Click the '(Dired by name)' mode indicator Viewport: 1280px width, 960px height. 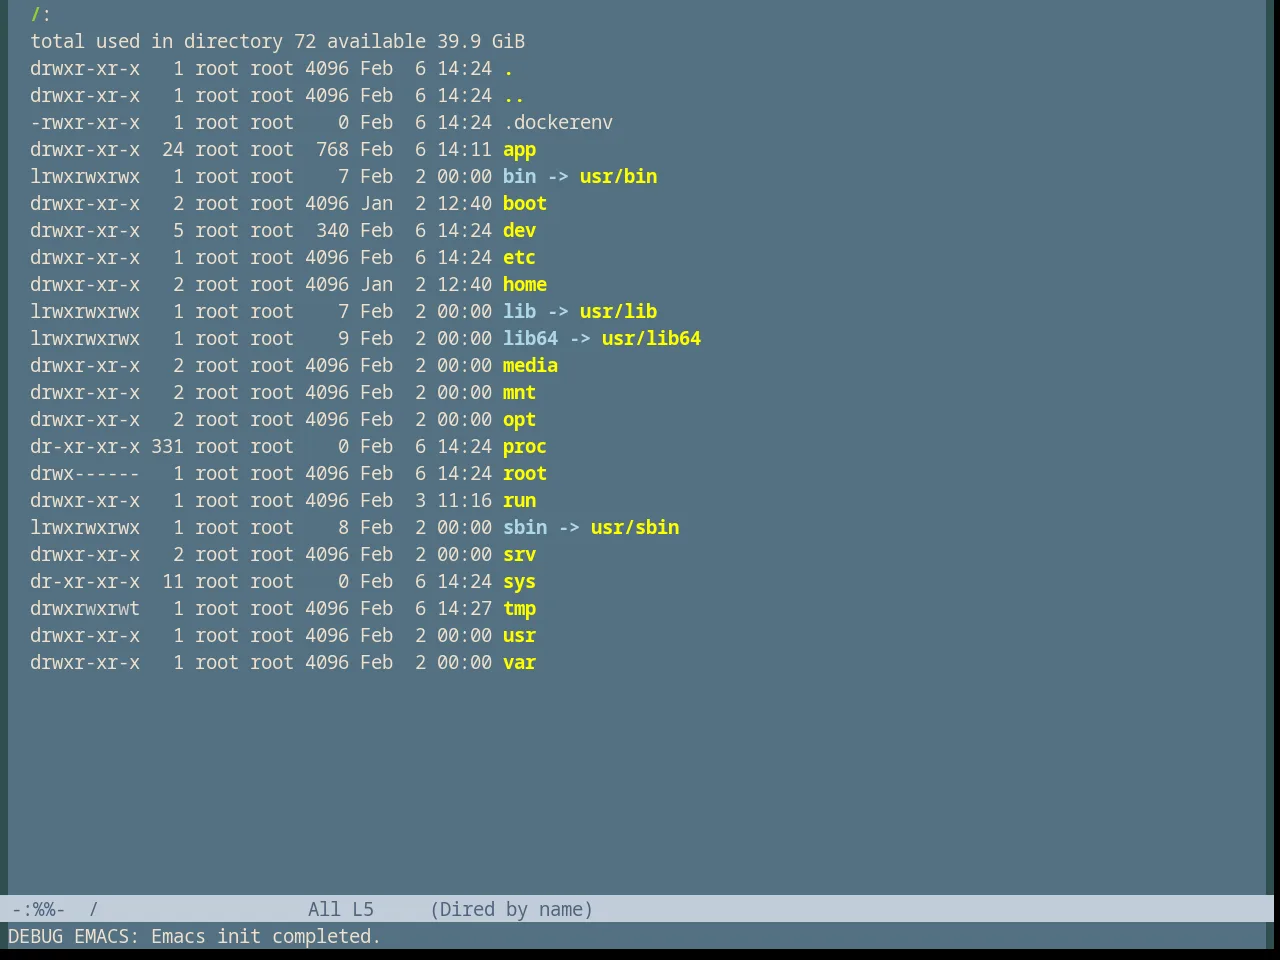tap(511, 910)
